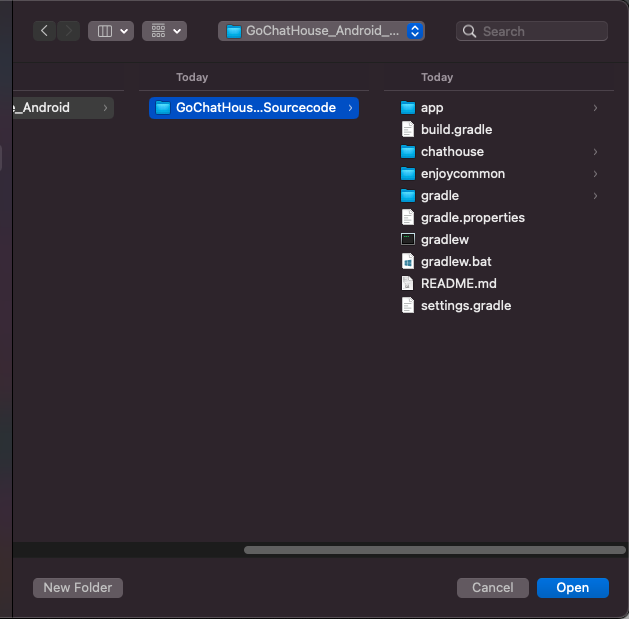
Task: Click the app folder icon
Action: (x=407, y=108)
